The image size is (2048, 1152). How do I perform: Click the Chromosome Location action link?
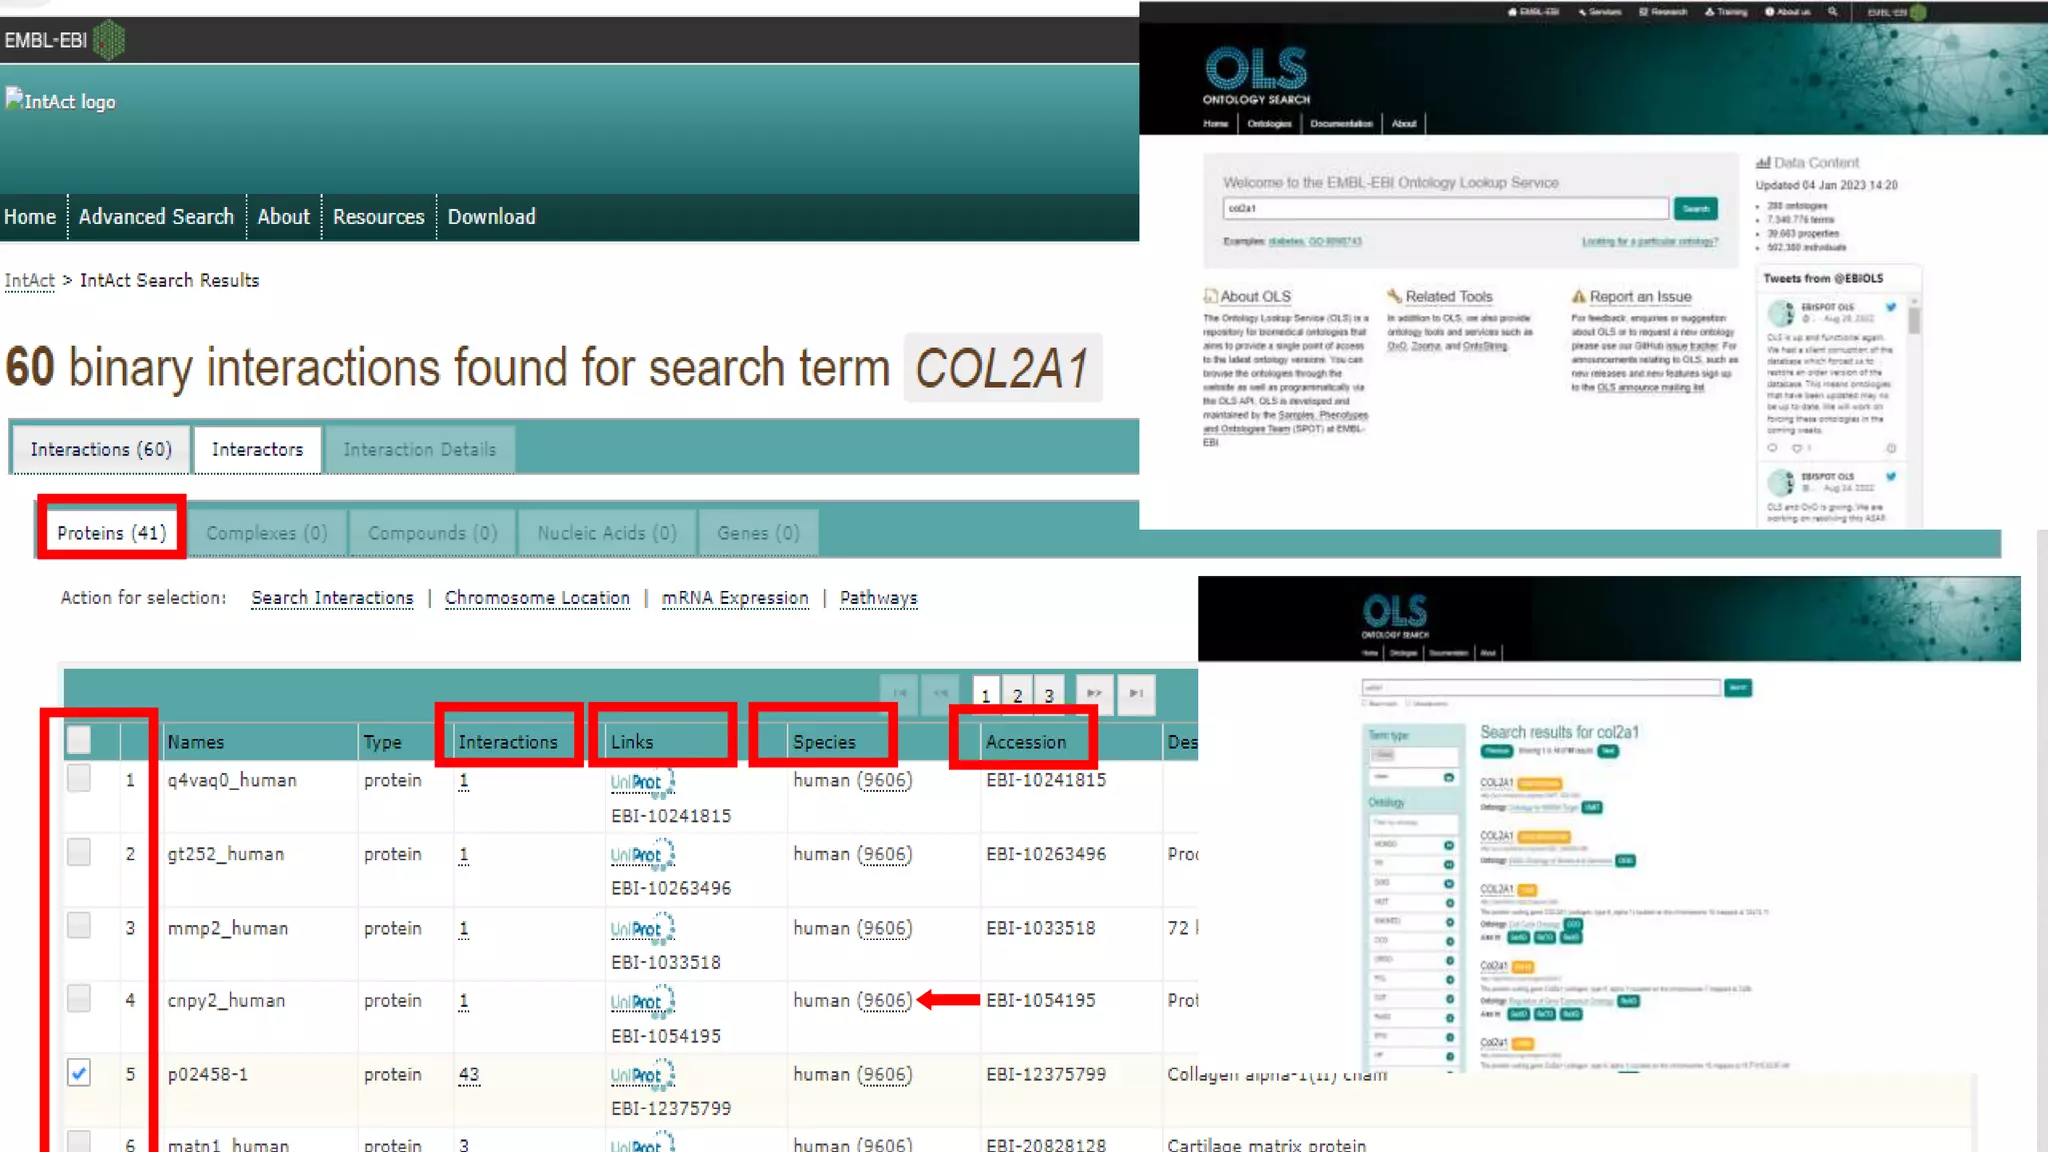click(537, 598)
